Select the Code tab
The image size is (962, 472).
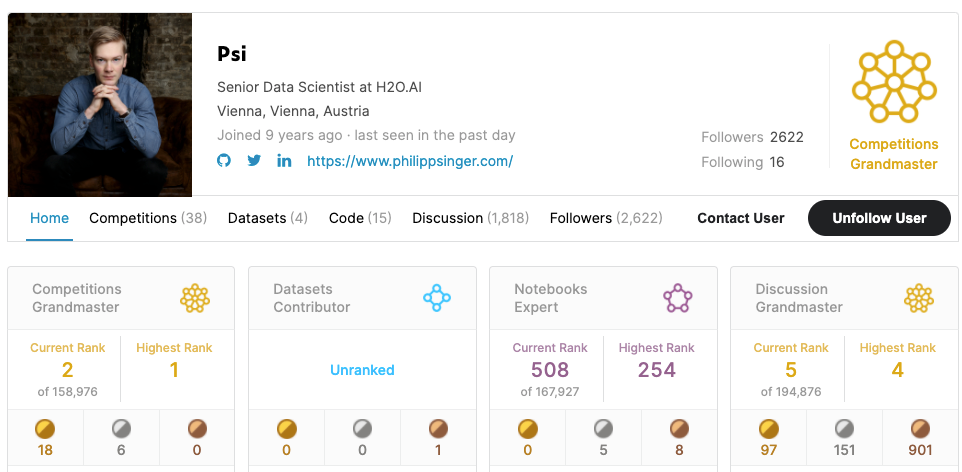pyautogui.click(x=360, y=218)
